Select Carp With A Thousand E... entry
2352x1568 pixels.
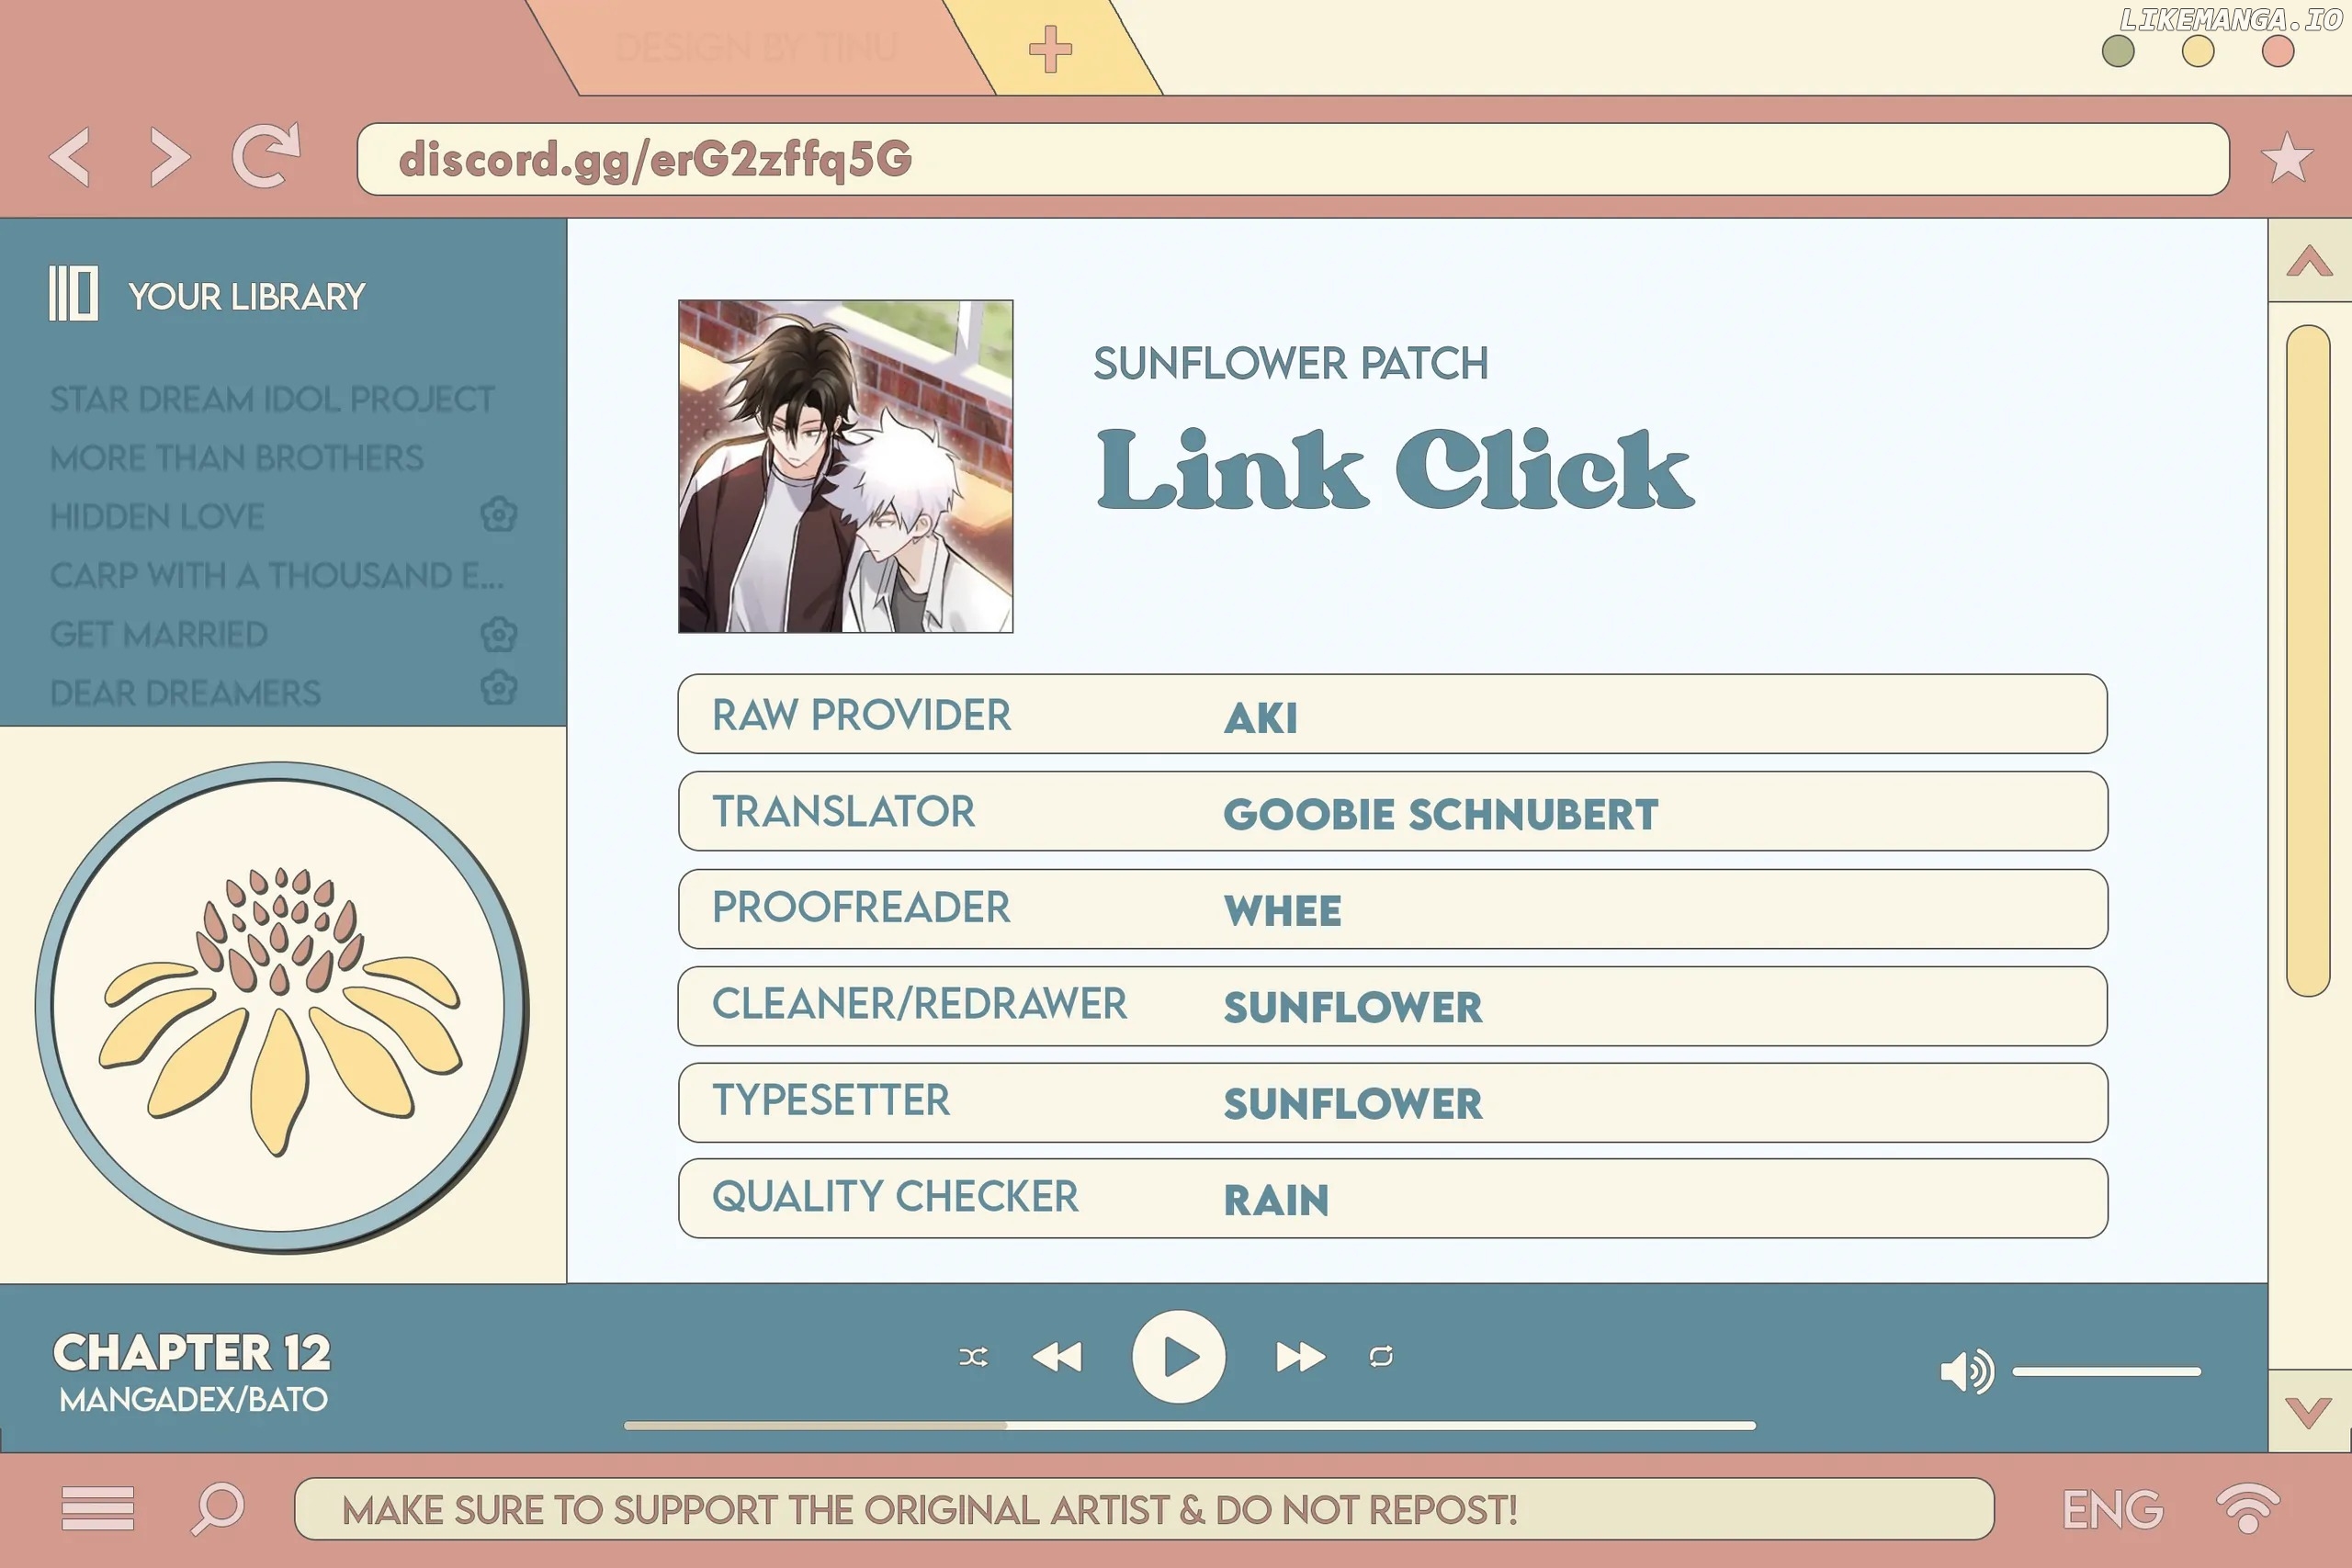[x=277, y=576]
